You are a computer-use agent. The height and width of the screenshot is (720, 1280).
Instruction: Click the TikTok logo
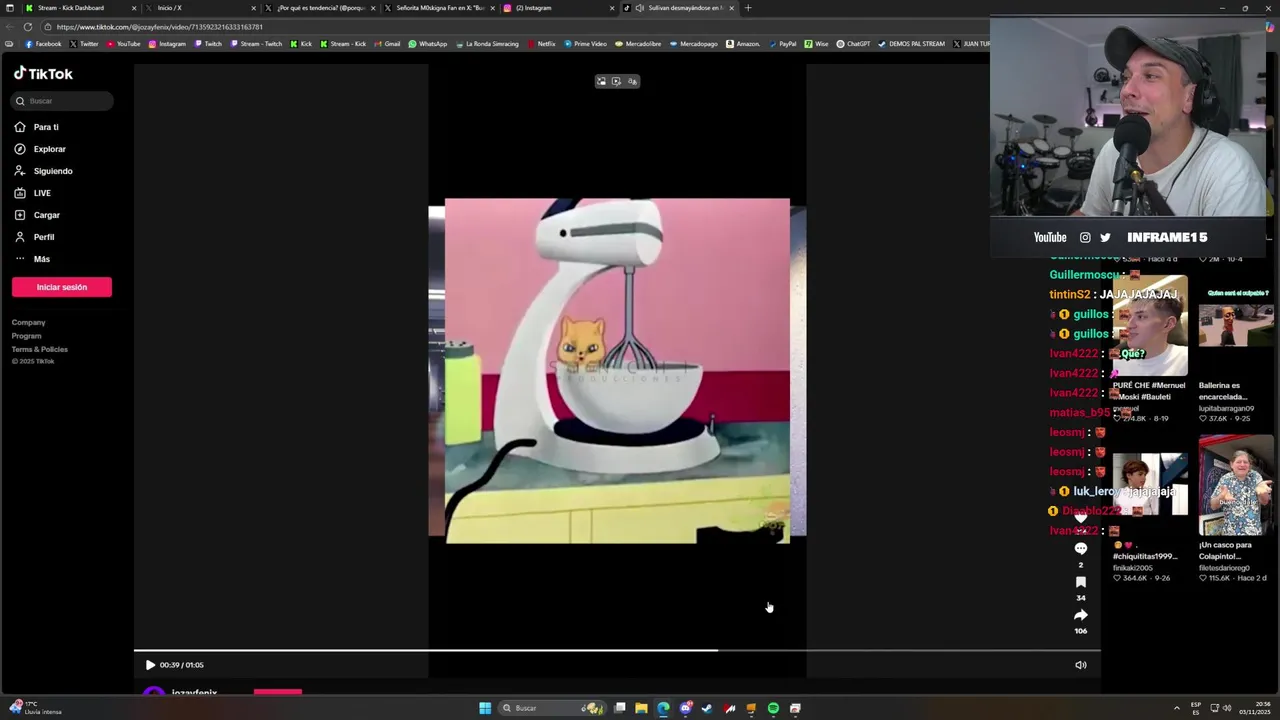[43, 74]
